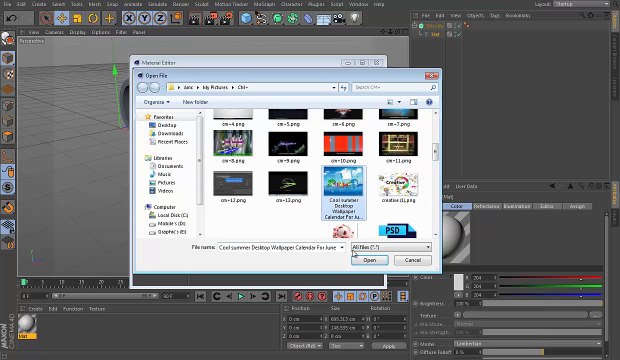Open the Organize dropdown in dialog

tap(157, 102)
